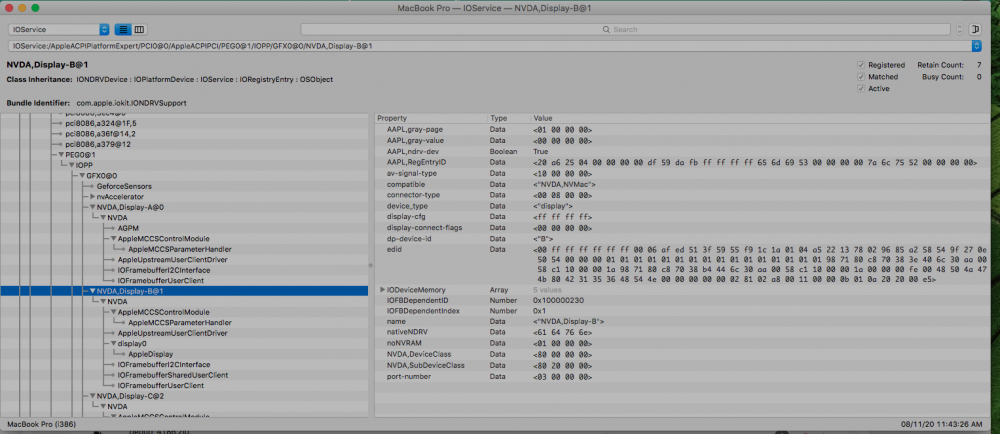
Task: Click the stepper arrows next to Search
Action: [x=959, y=30]
